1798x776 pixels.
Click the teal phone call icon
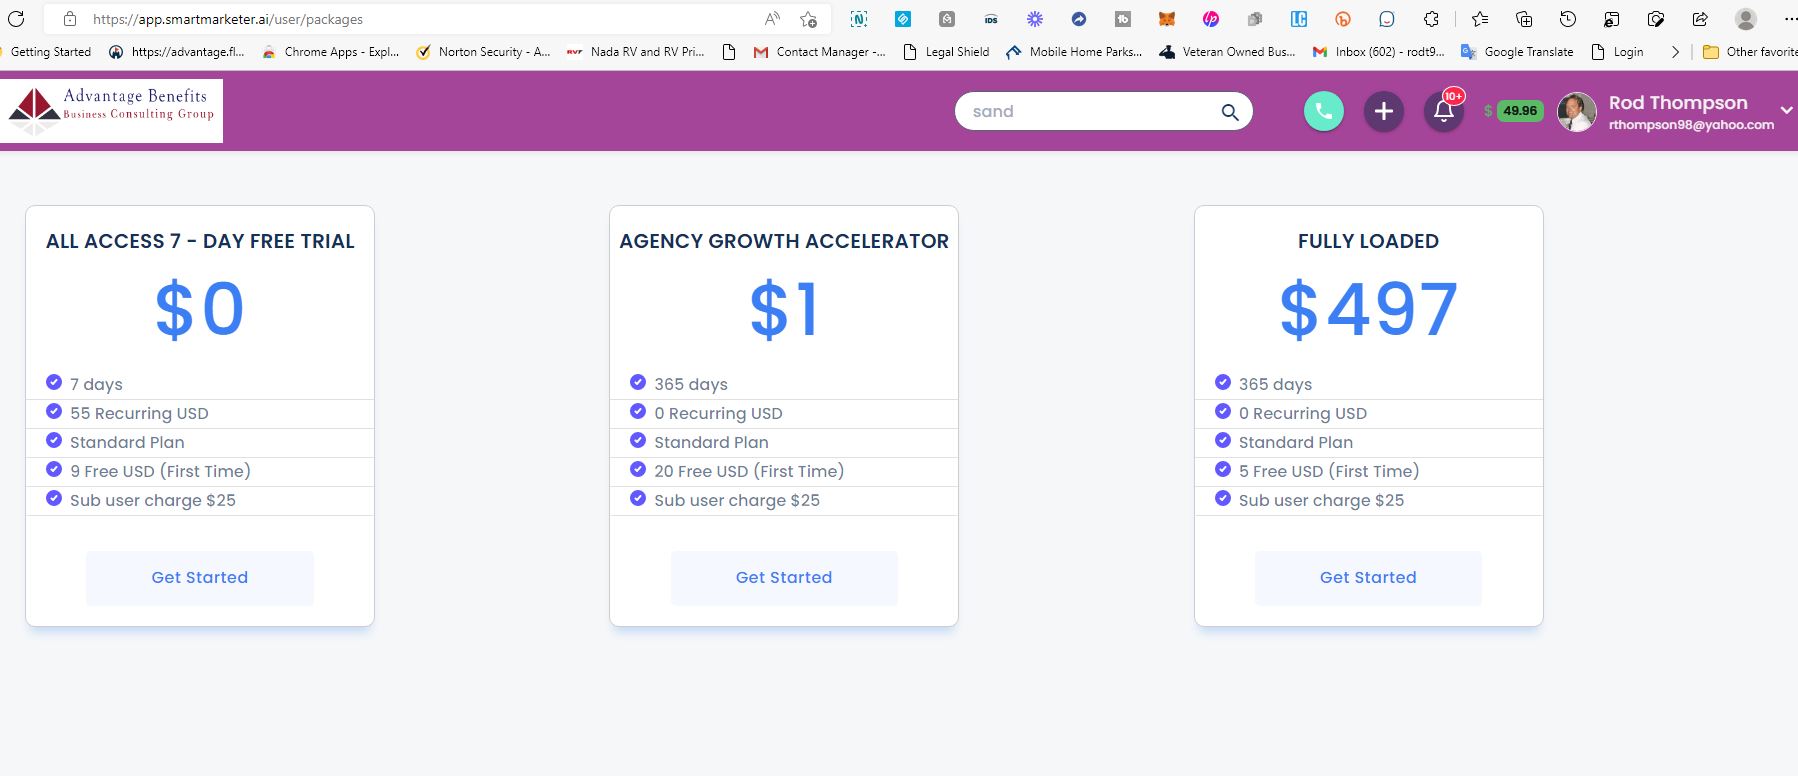1323,111
